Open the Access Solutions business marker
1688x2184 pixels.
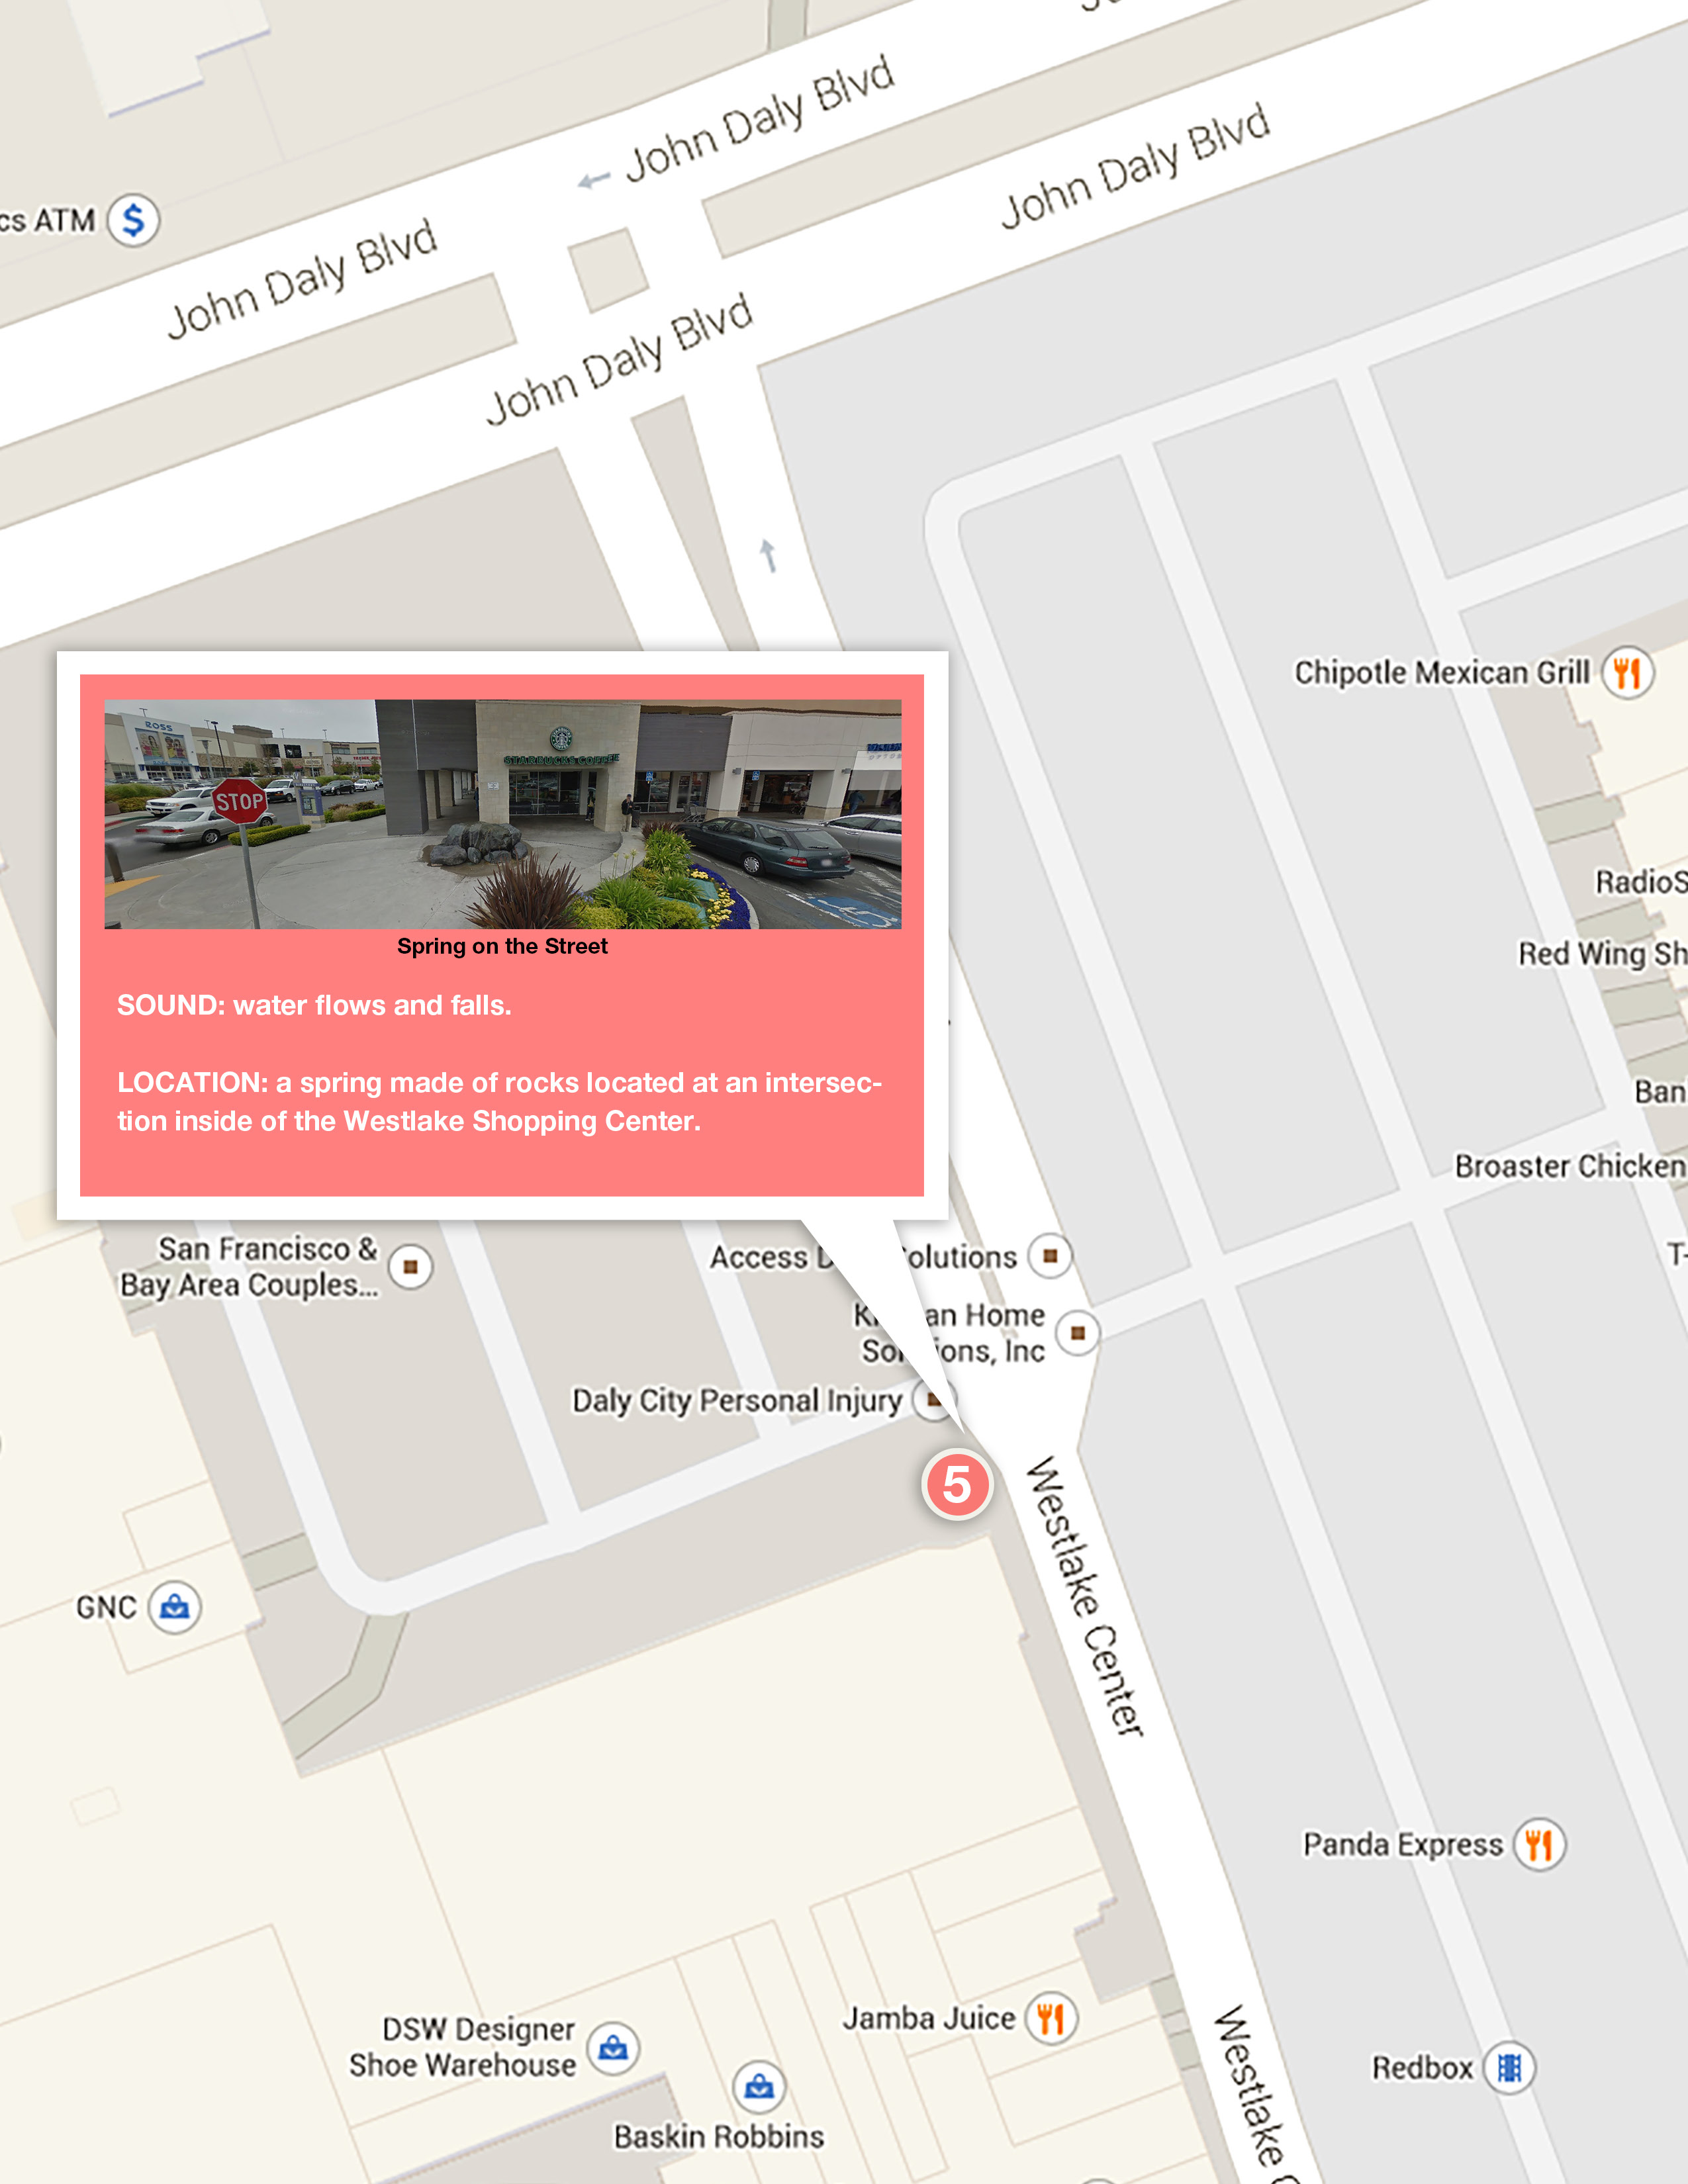click(1050, 1256)
